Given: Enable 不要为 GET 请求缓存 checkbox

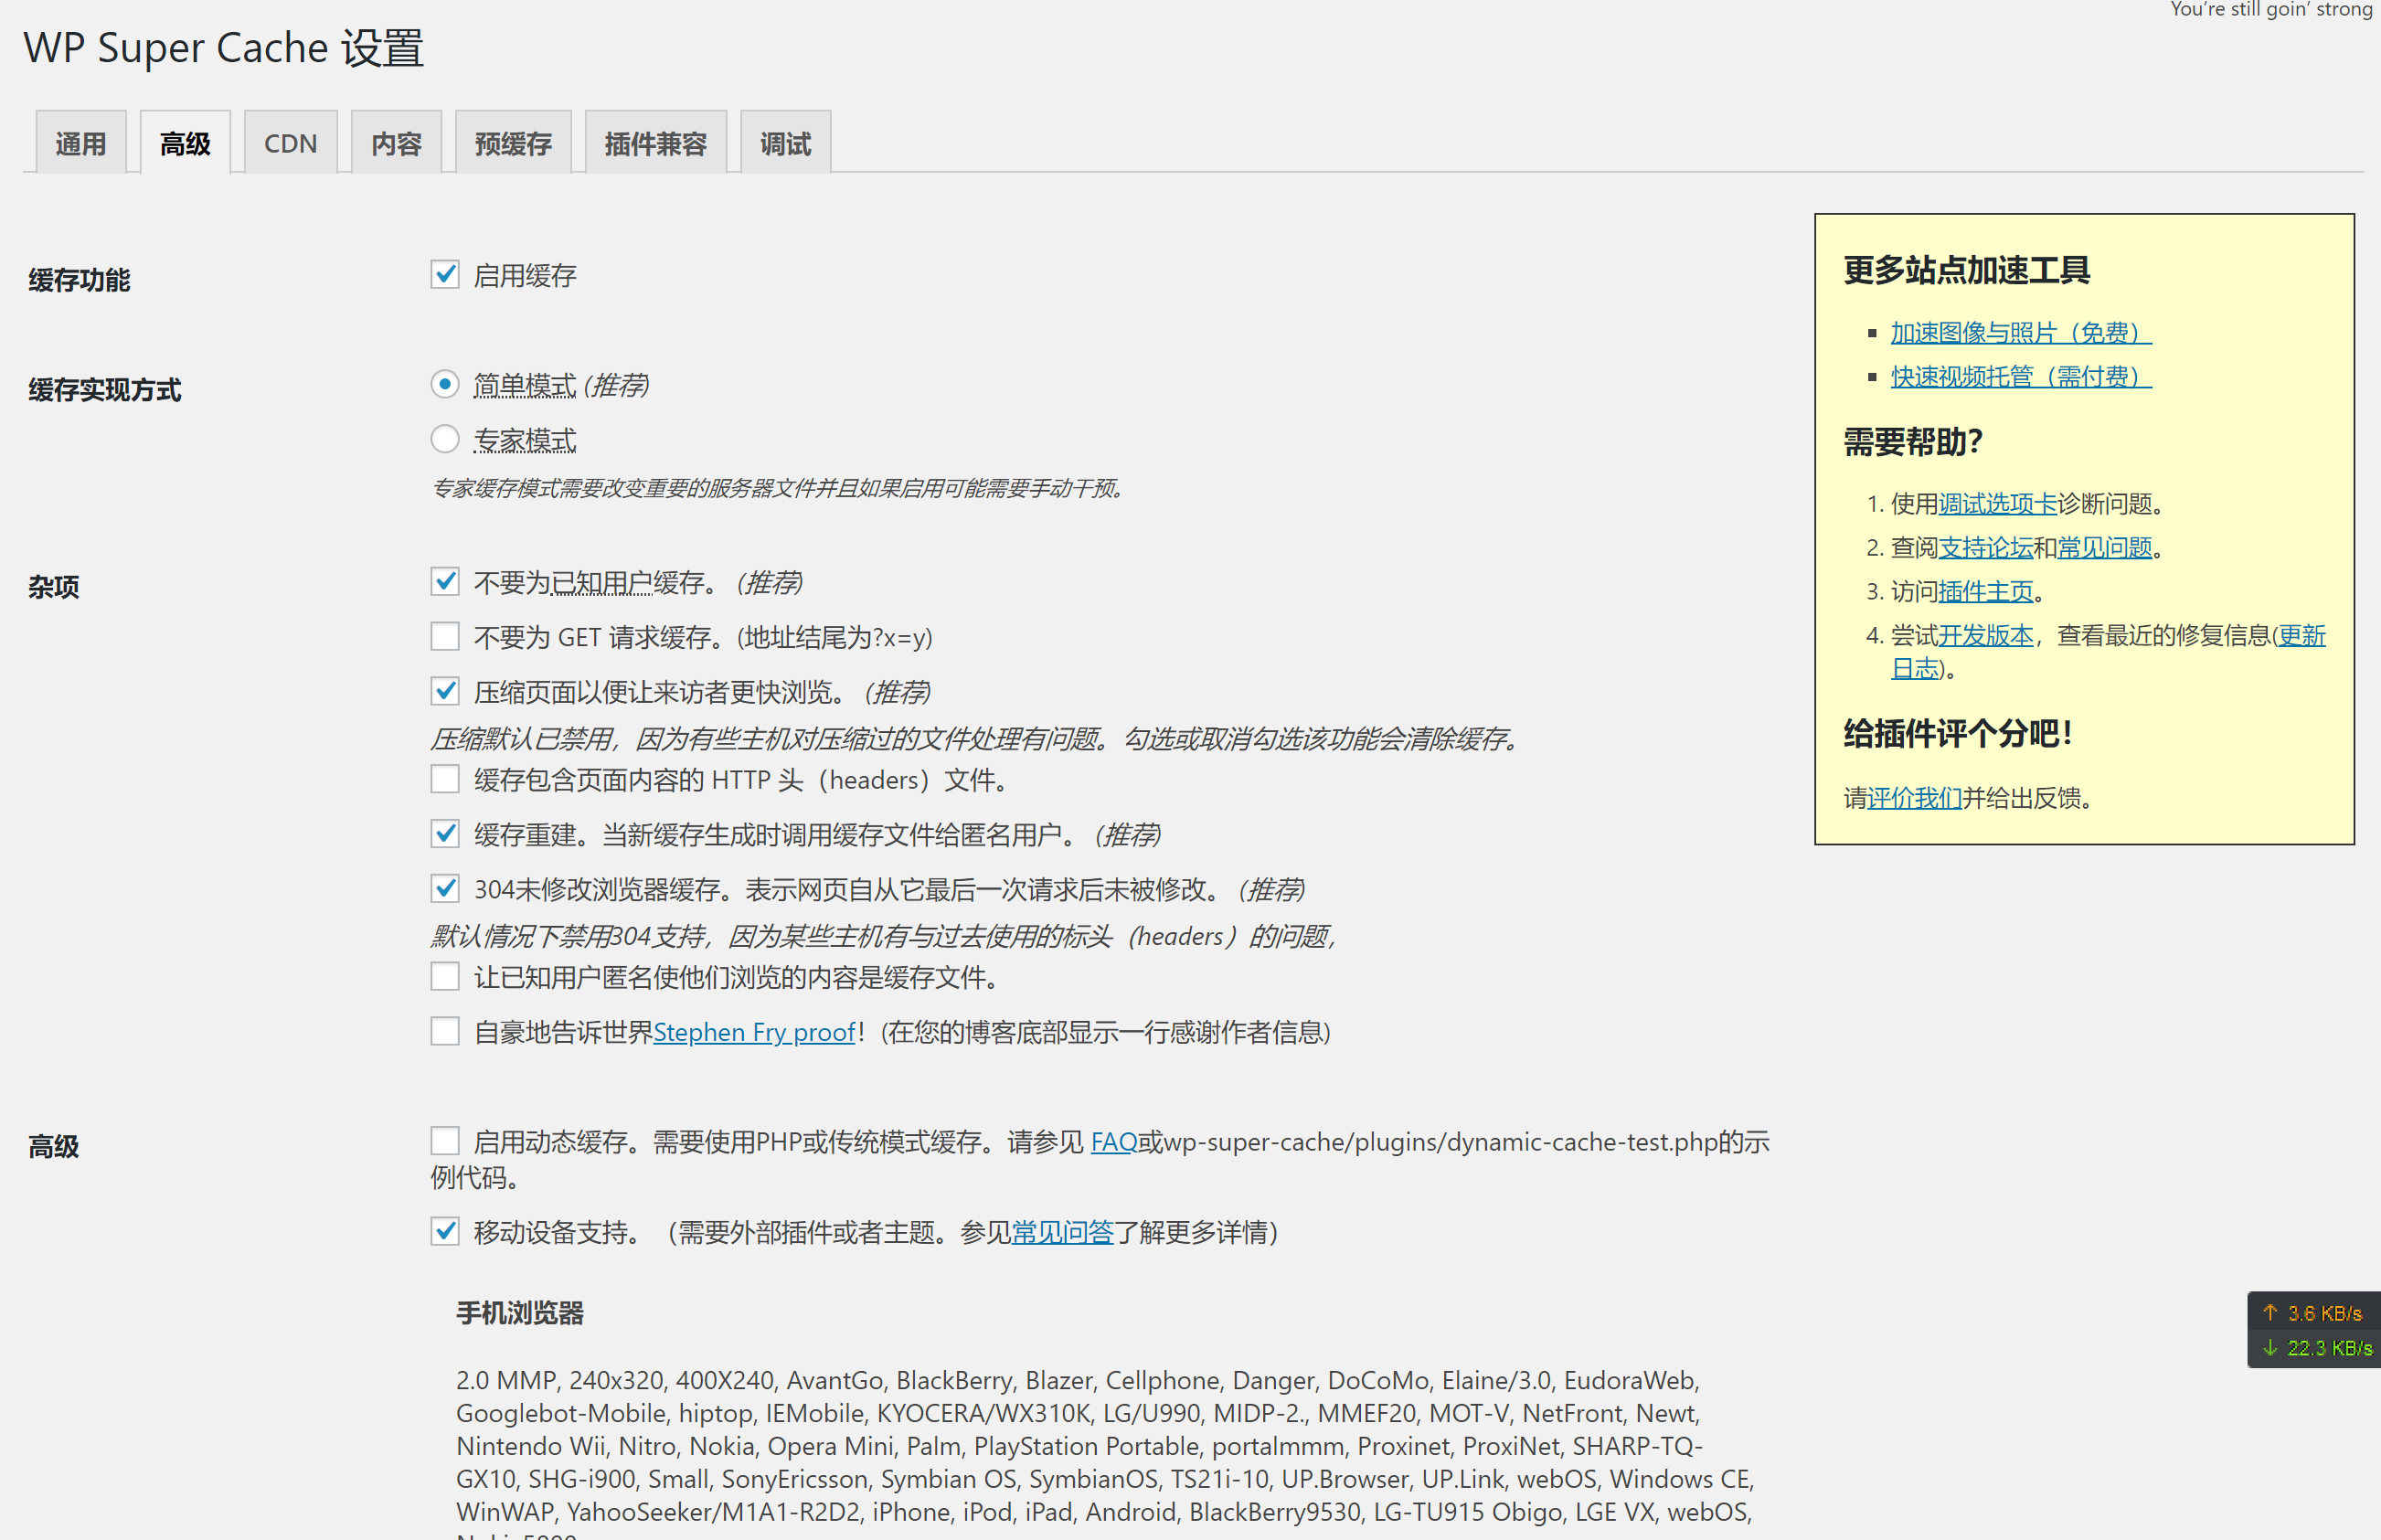Looking at the screenshot, I should coord(445,636).
